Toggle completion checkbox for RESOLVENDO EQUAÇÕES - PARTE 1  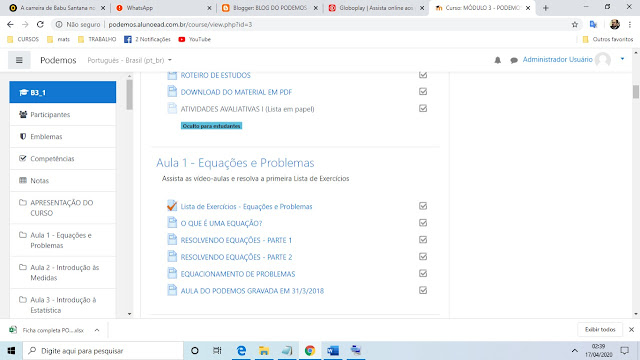pos(423,240)
